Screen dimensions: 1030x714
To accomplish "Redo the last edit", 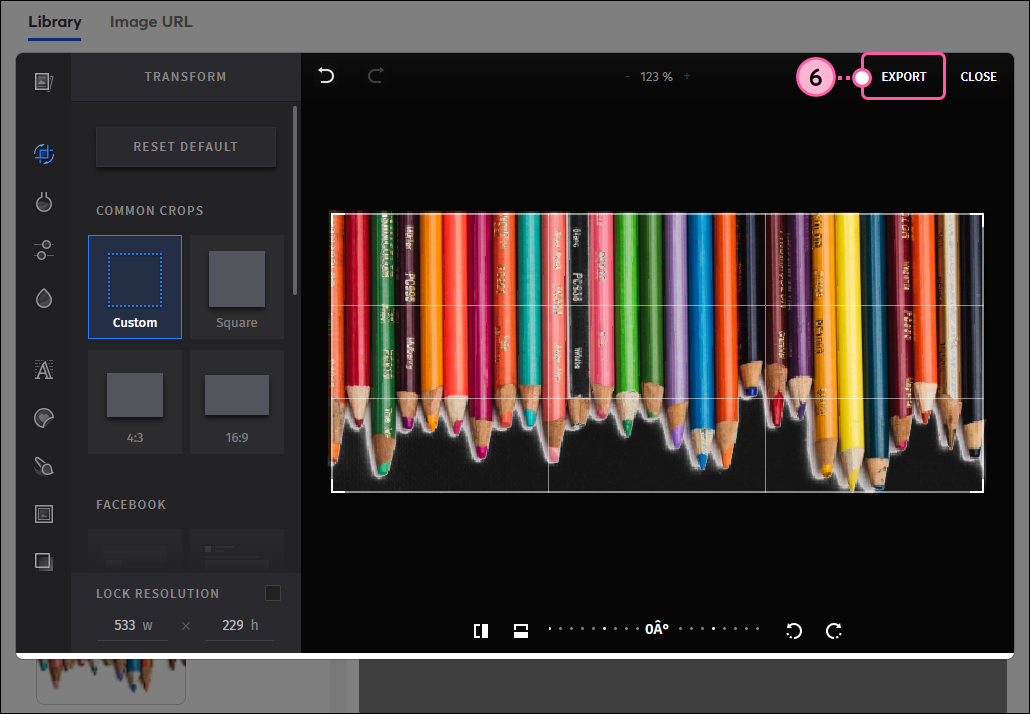I will tap(375, 76).
